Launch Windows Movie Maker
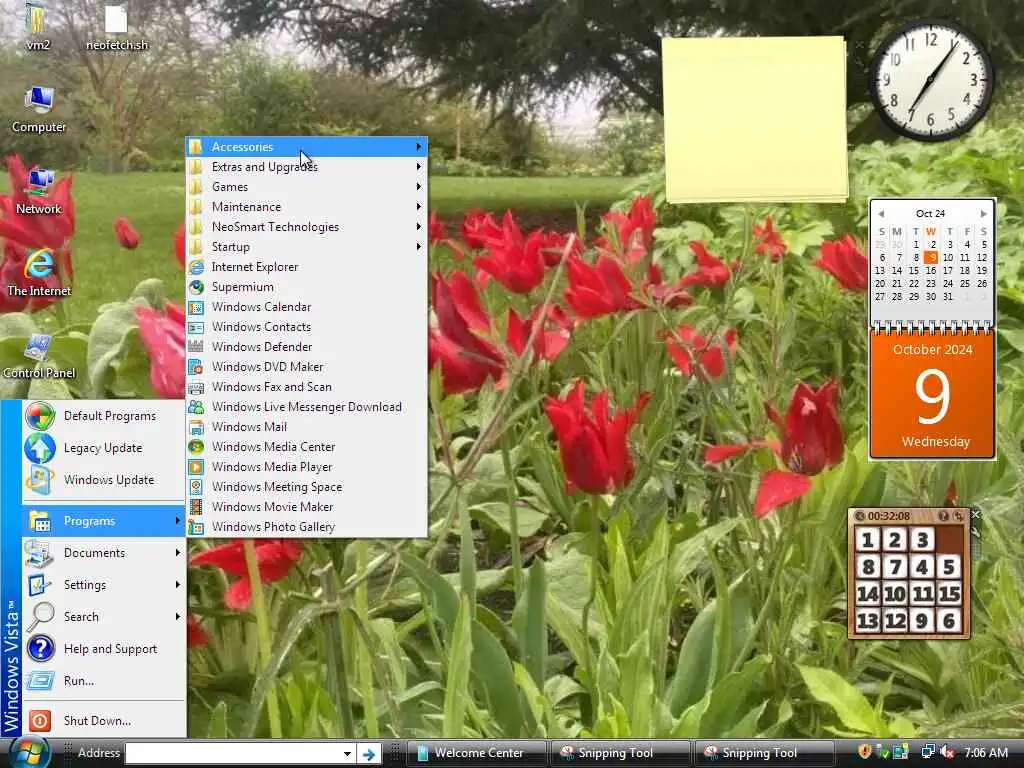Screen dimensions: 1024x768 [x=307, y=507]
